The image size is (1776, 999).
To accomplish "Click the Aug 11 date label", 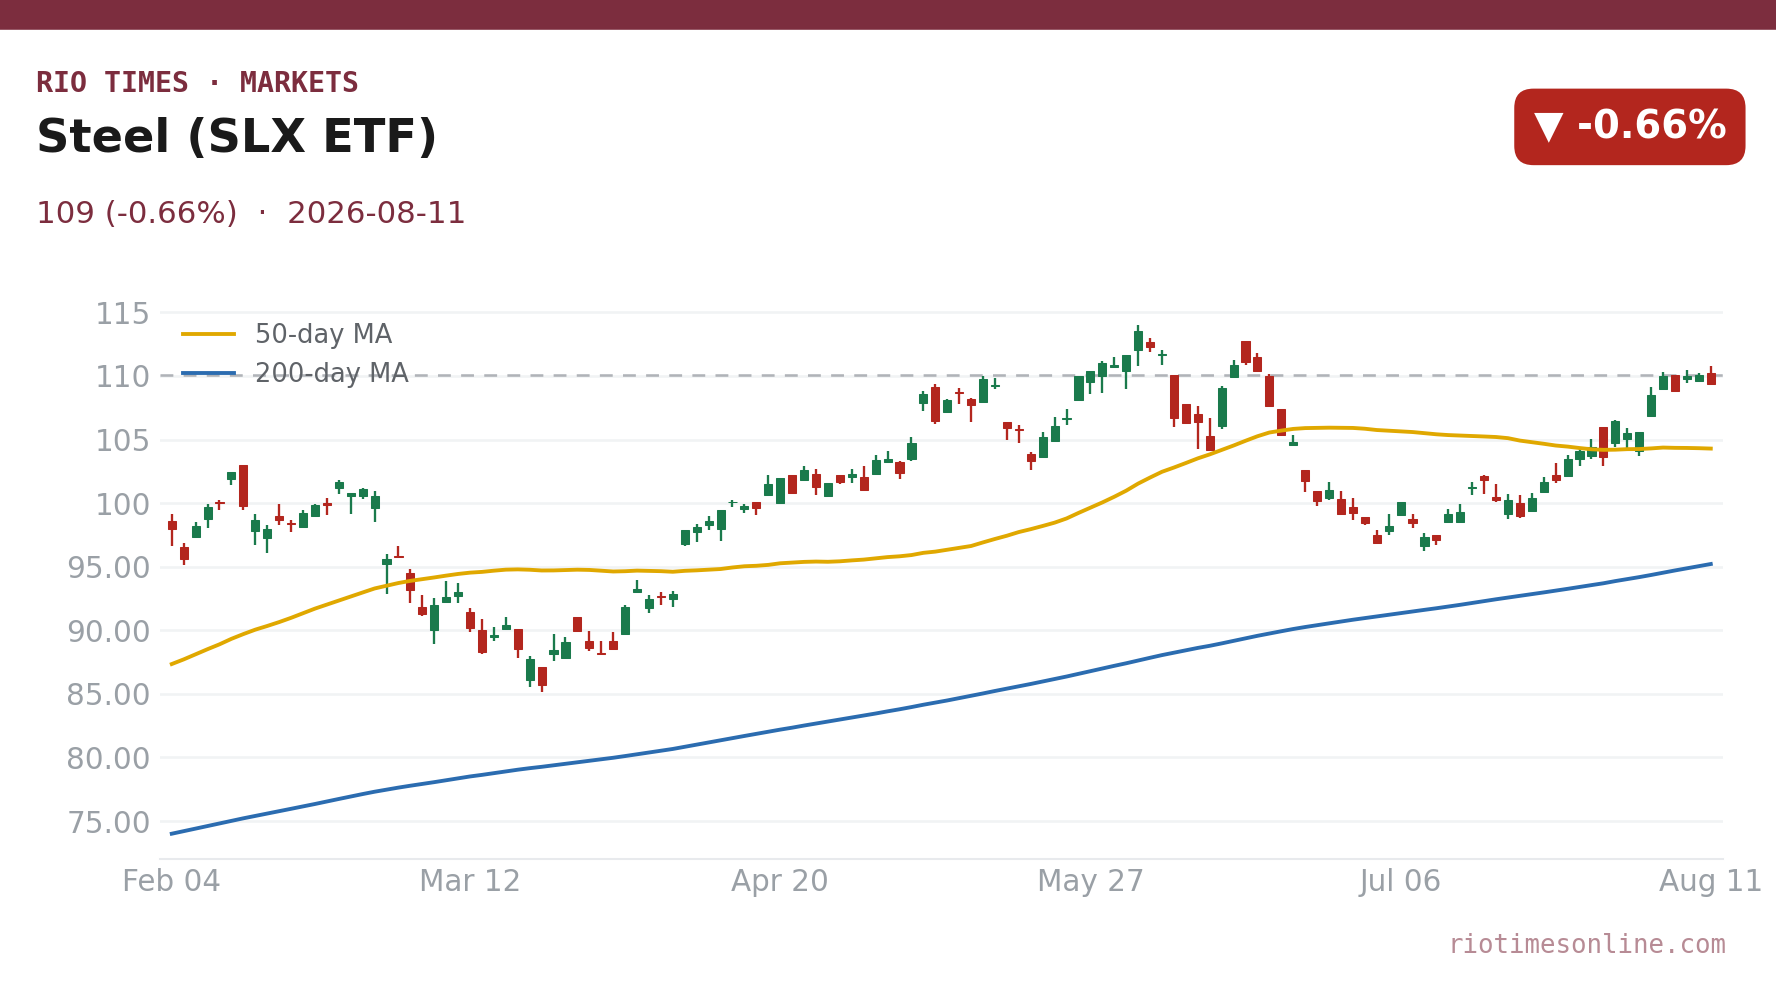I will 1711,882.
